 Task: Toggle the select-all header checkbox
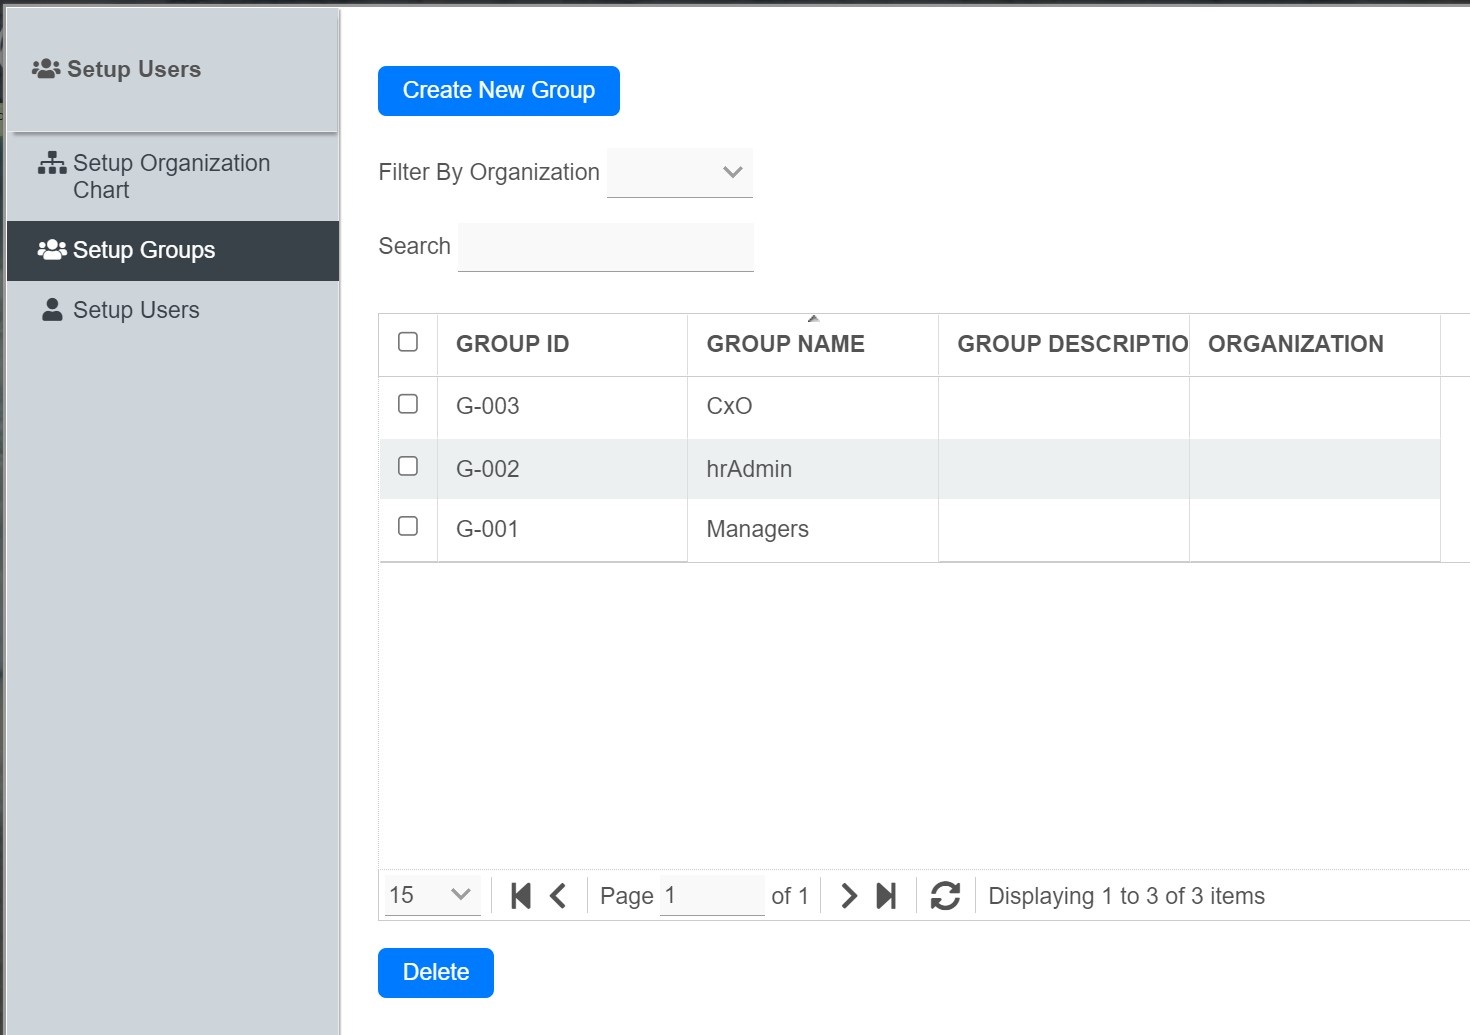408,342
